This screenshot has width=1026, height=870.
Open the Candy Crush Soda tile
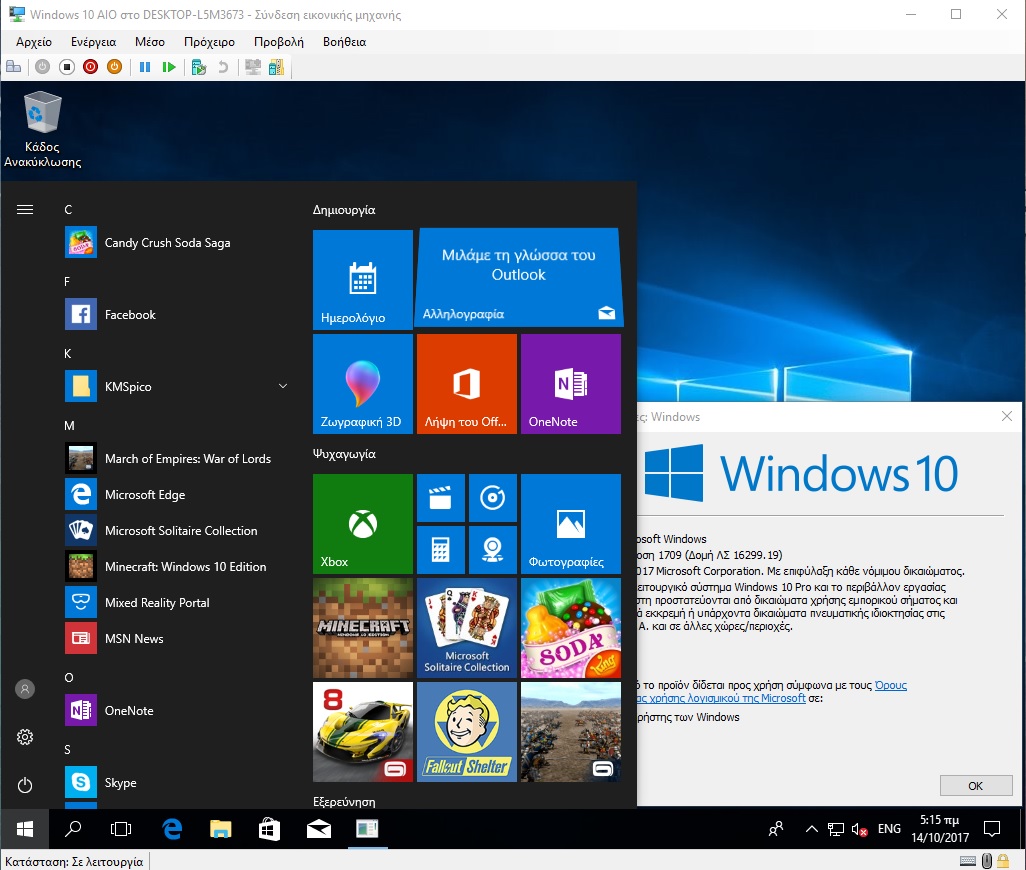click(571, 628)
